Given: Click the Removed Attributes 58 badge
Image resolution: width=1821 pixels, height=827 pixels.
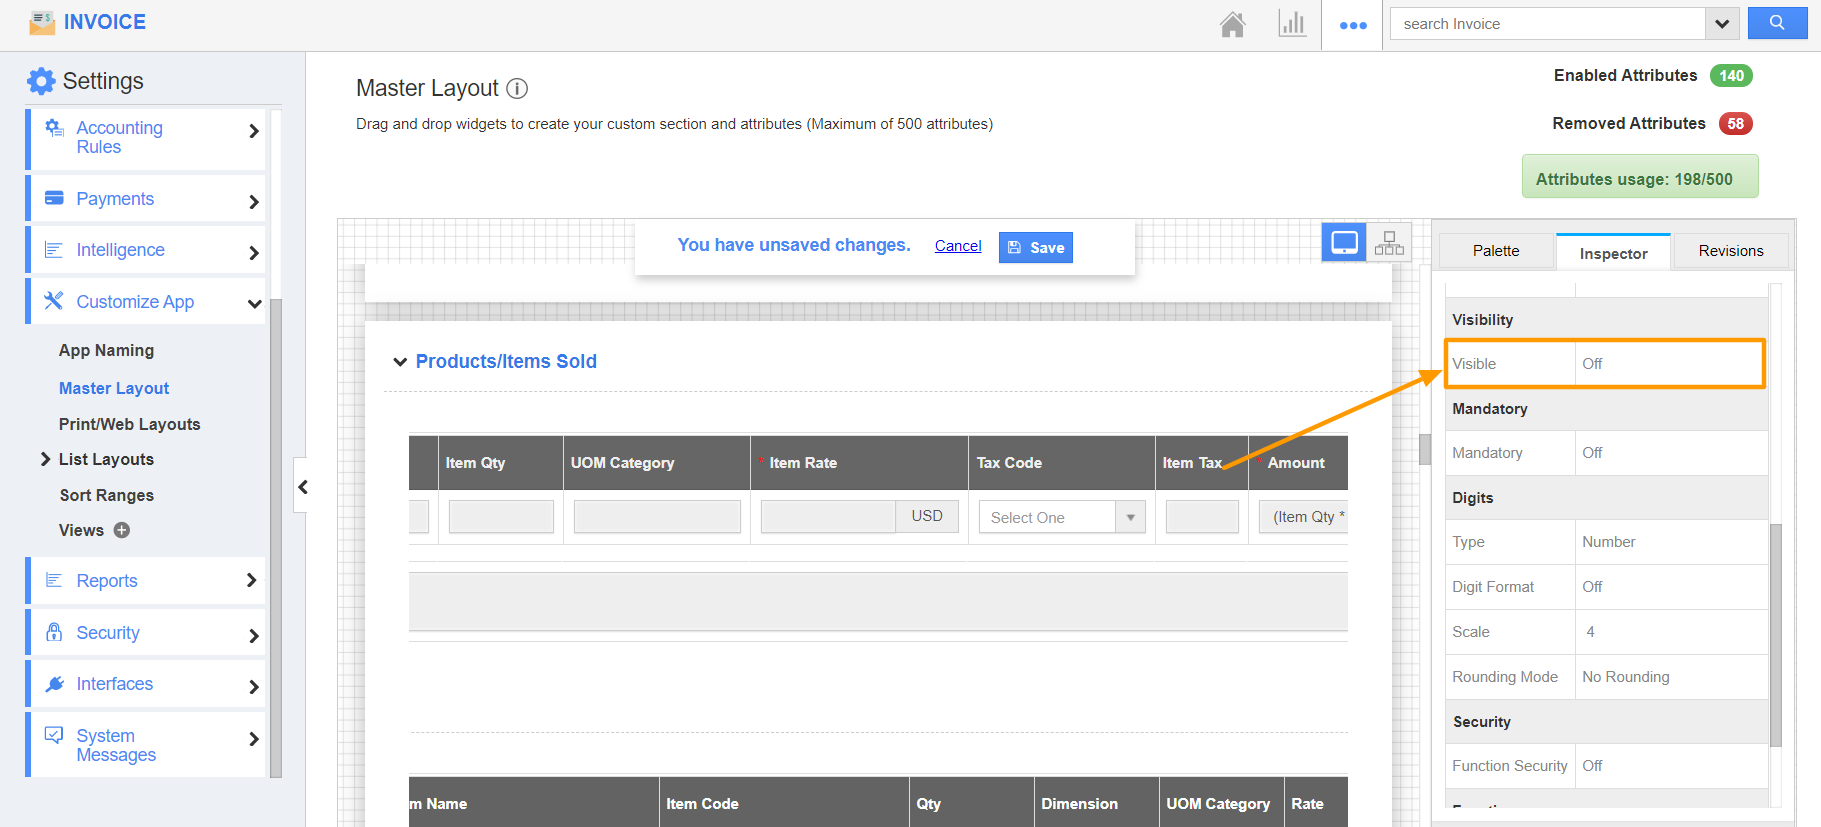Looking at the screenshot, I should 1736,124.
